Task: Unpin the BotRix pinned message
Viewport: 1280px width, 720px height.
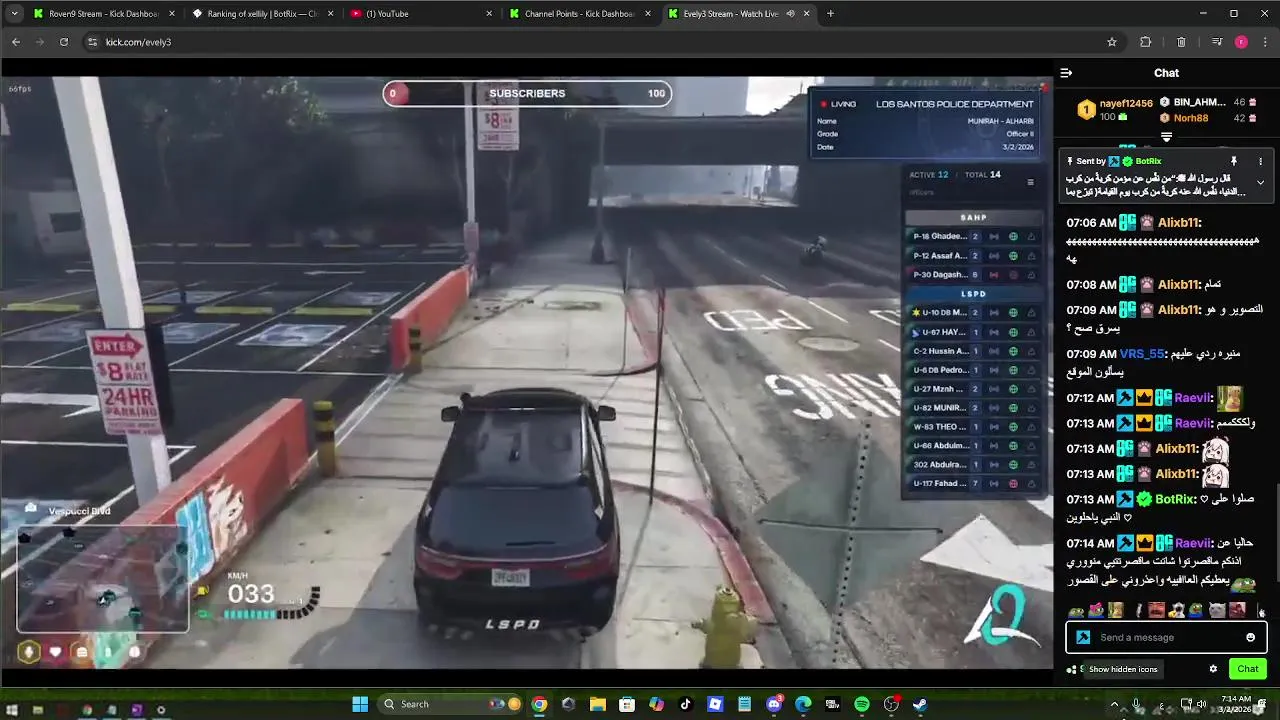Action: (x=1234, y=161)
